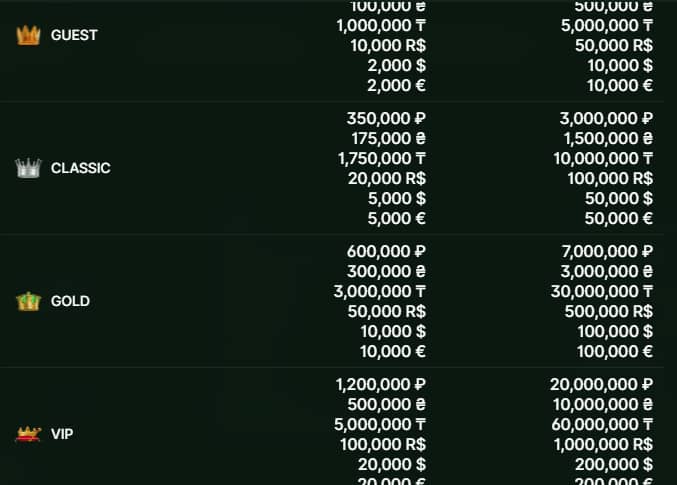Select the CLASSIC level label
The image size is (677, 485).
[81, 168]
